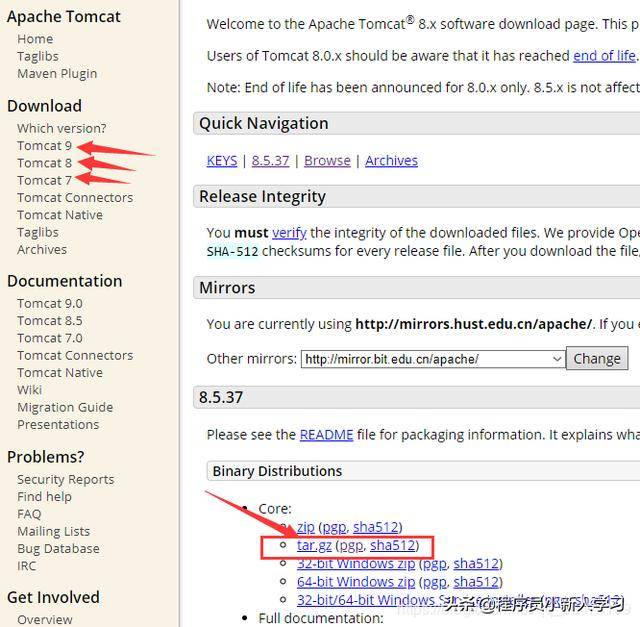Open the KEYS link in Quick Navigation

[x=222, y=161]
